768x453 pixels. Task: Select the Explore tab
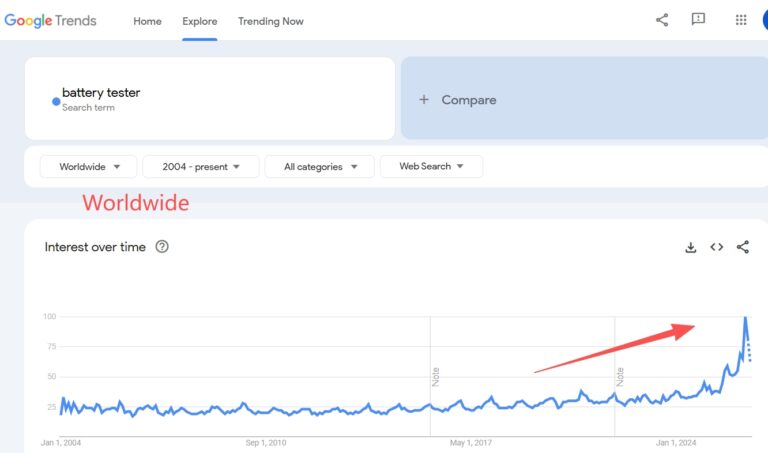200,21
